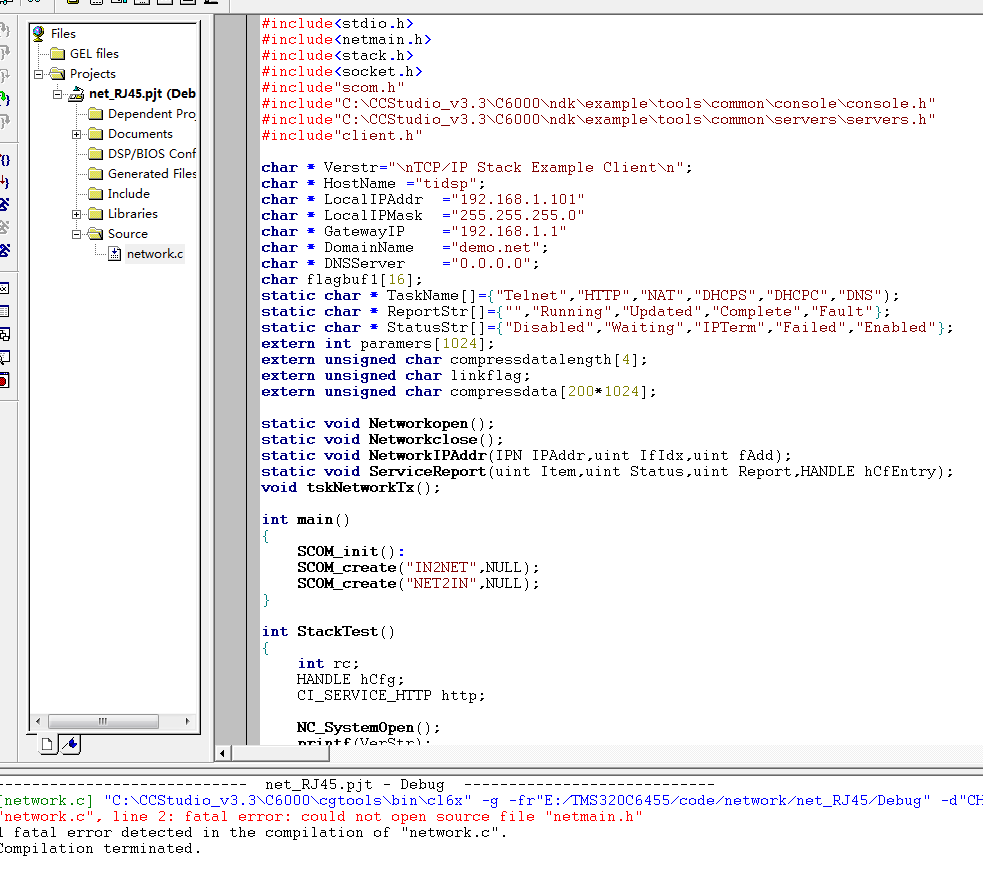Click the LocalIPAddr "192.168.1.101" string
This screenshot has height=870, width=983.
tap(518, 199)
